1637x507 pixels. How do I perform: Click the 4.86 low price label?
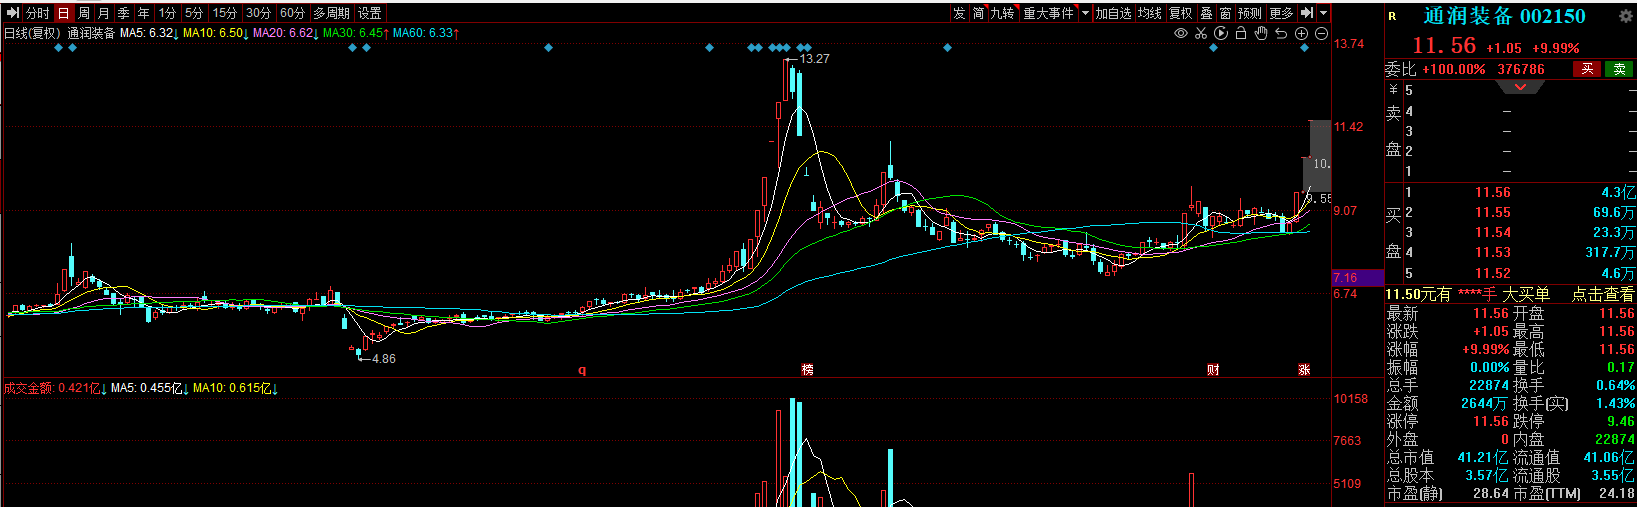pyautogui.click(x=383, y=359)
